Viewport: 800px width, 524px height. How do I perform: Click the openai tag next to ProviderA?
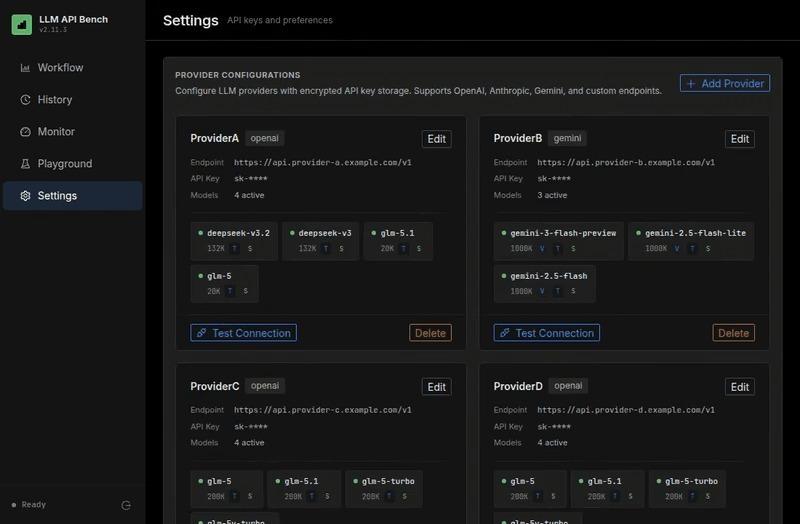click(264, 138)
